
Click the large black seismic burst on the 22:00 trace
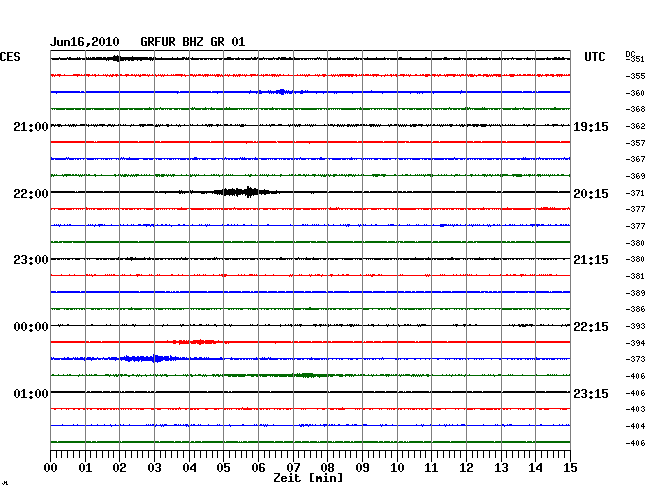(x=245, y=192)
